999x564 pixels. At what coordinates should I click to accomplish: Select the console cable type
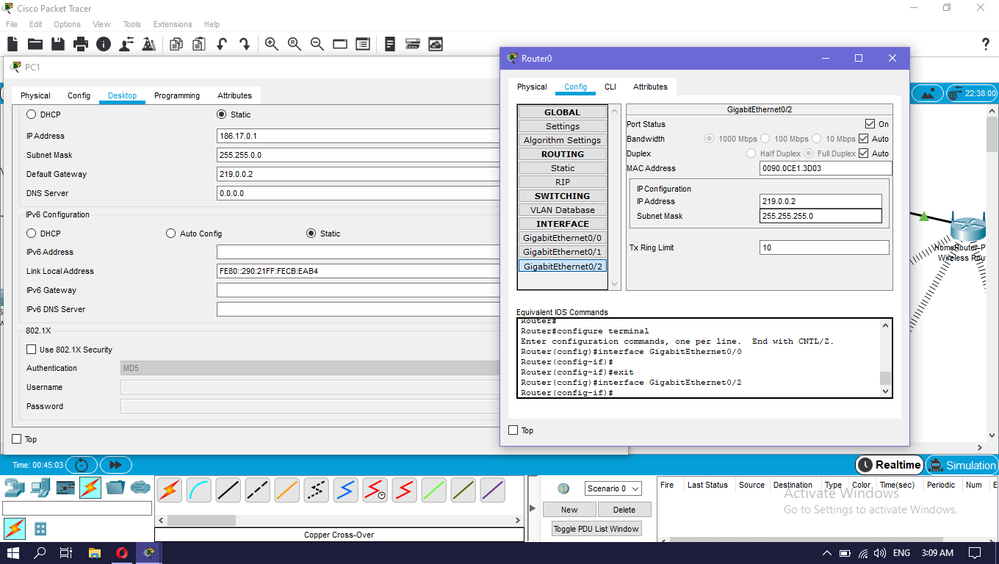(x=199, y=490)
